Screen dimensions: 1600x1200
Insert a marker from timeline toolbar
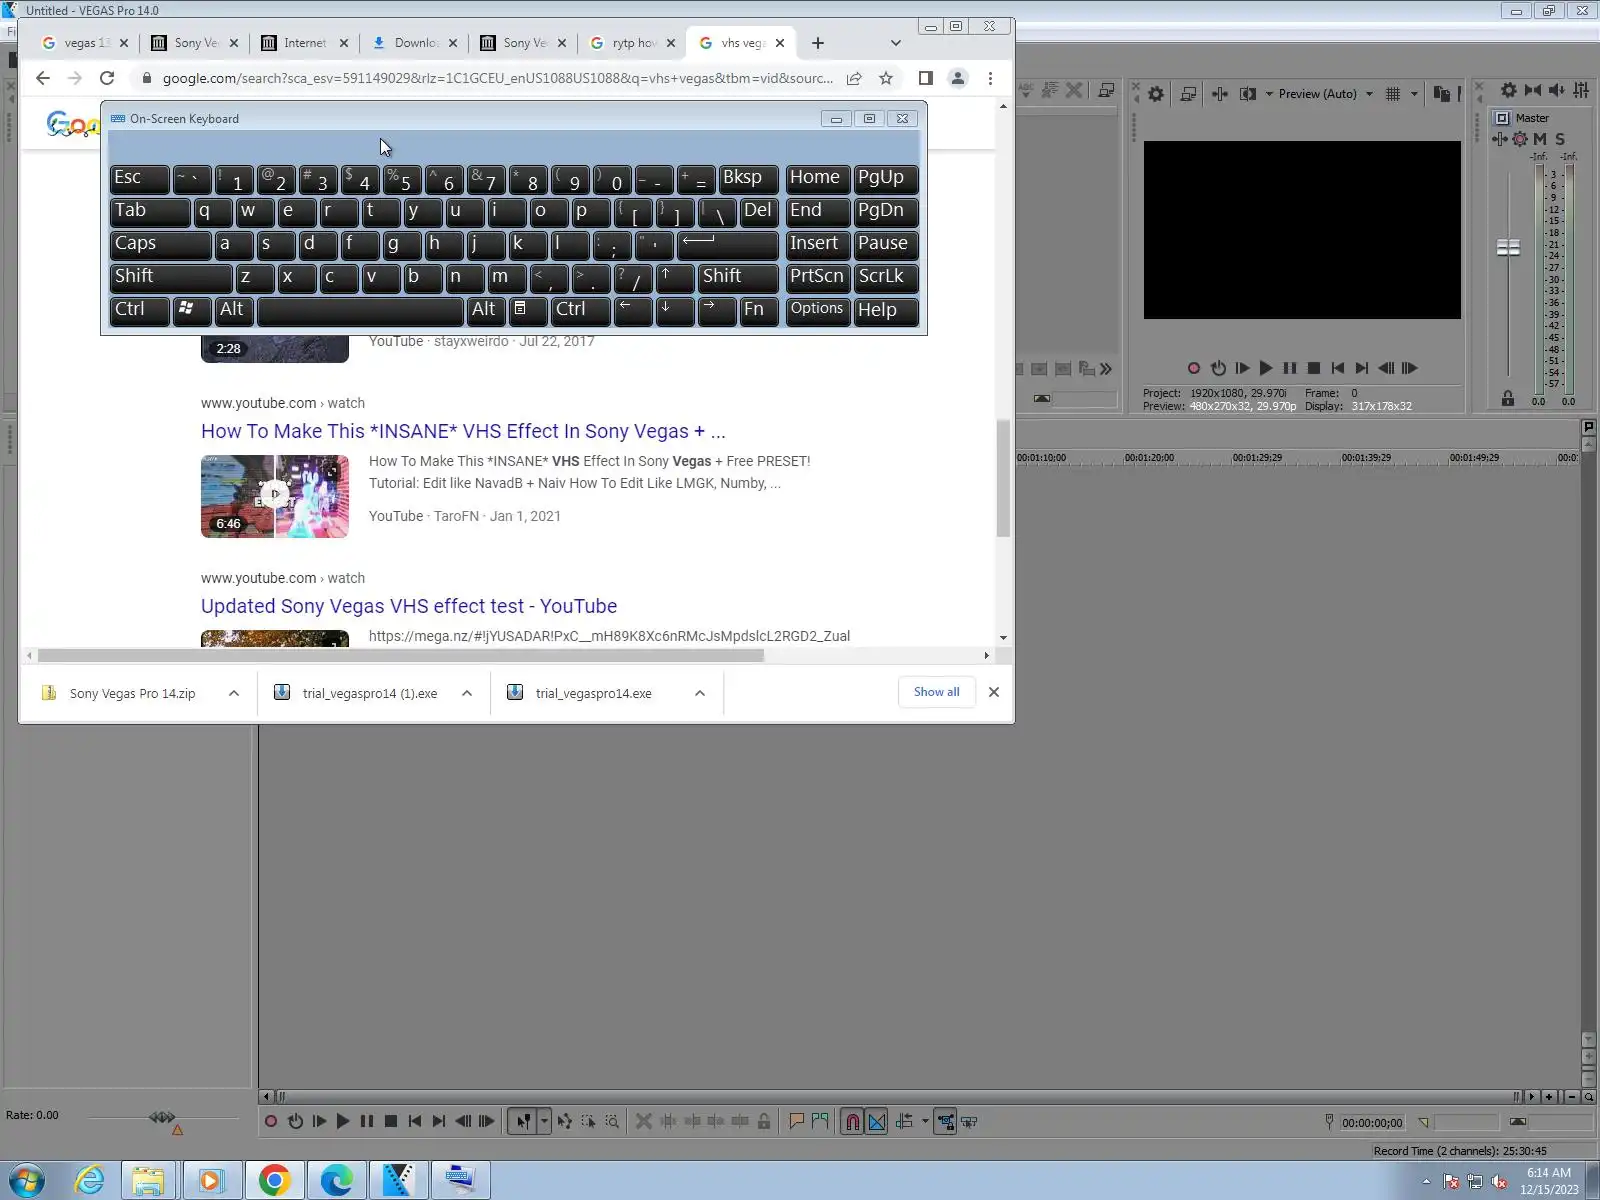[x=797, y=1122]
